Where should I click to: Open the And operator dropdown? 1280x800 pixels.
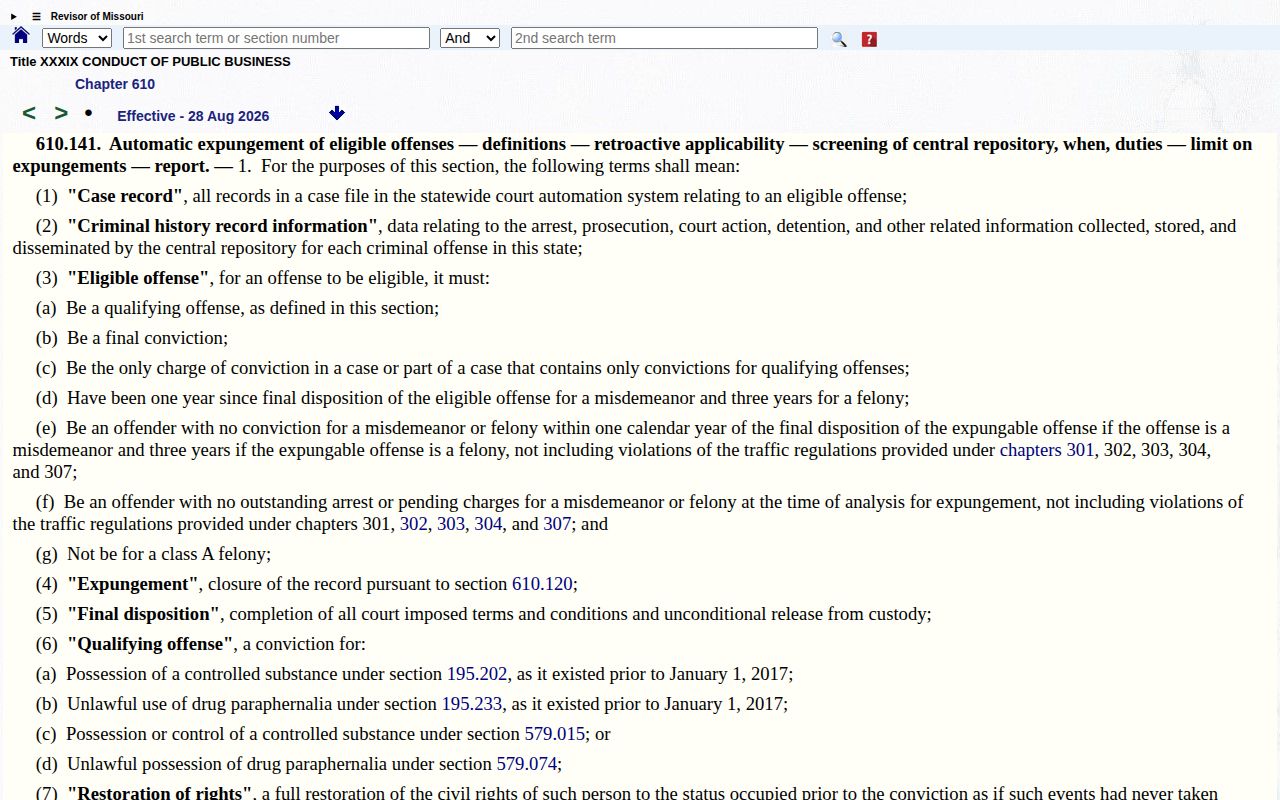[469, 38]
